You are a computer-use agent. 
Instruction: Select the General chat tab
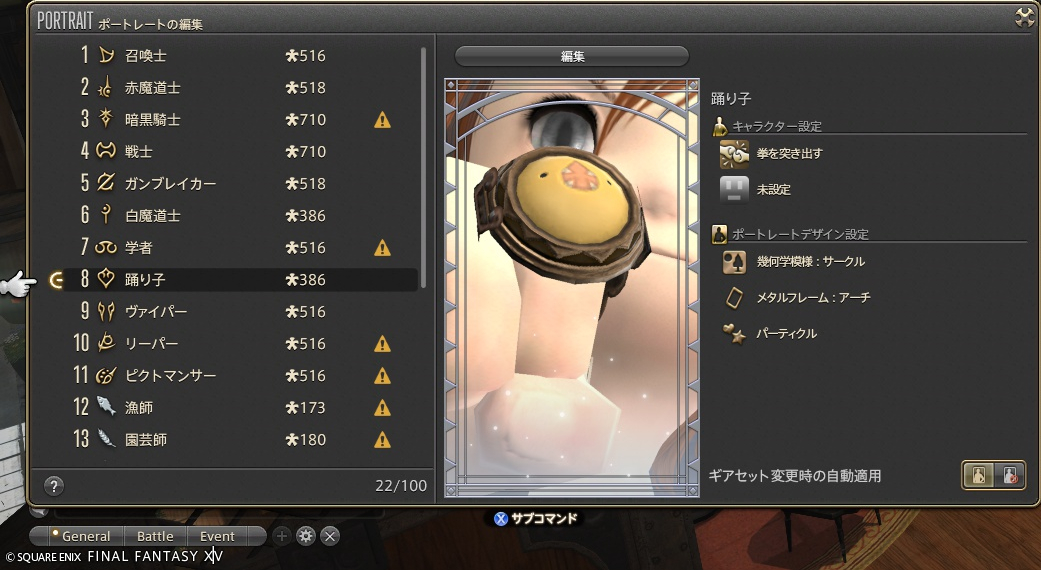coord(80,536)
